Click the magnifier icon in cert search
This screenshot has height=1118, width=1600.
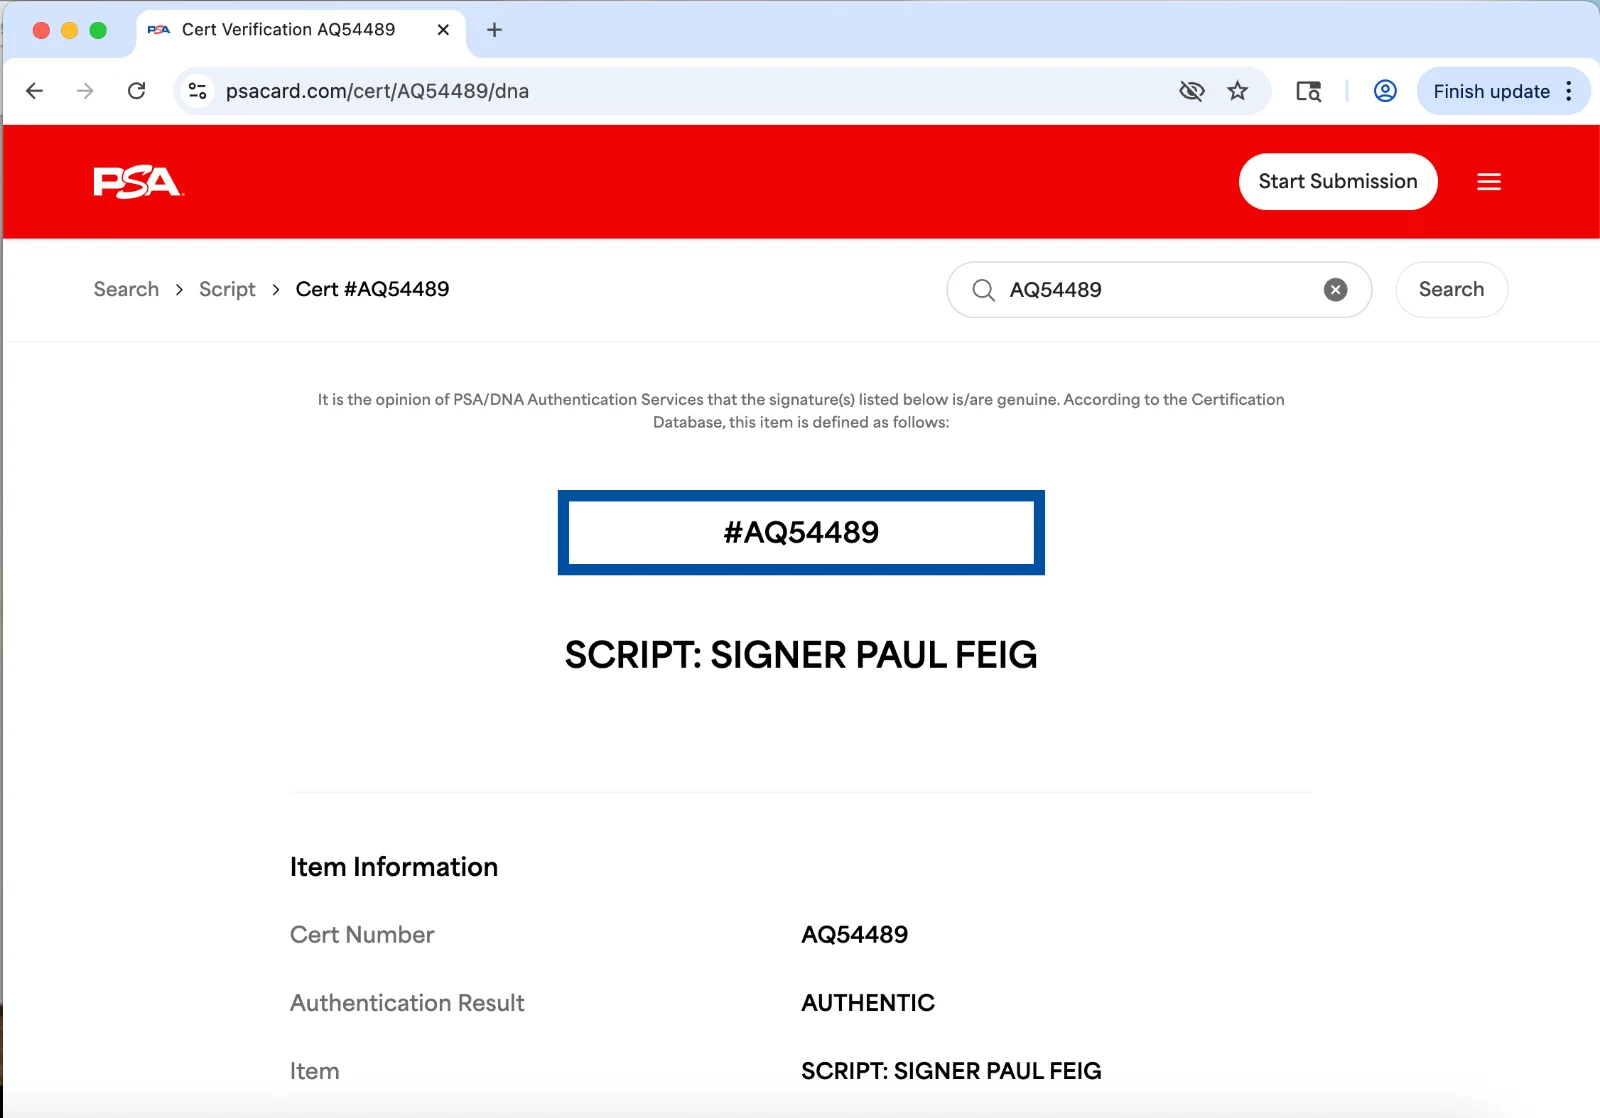tap(984, 290)
